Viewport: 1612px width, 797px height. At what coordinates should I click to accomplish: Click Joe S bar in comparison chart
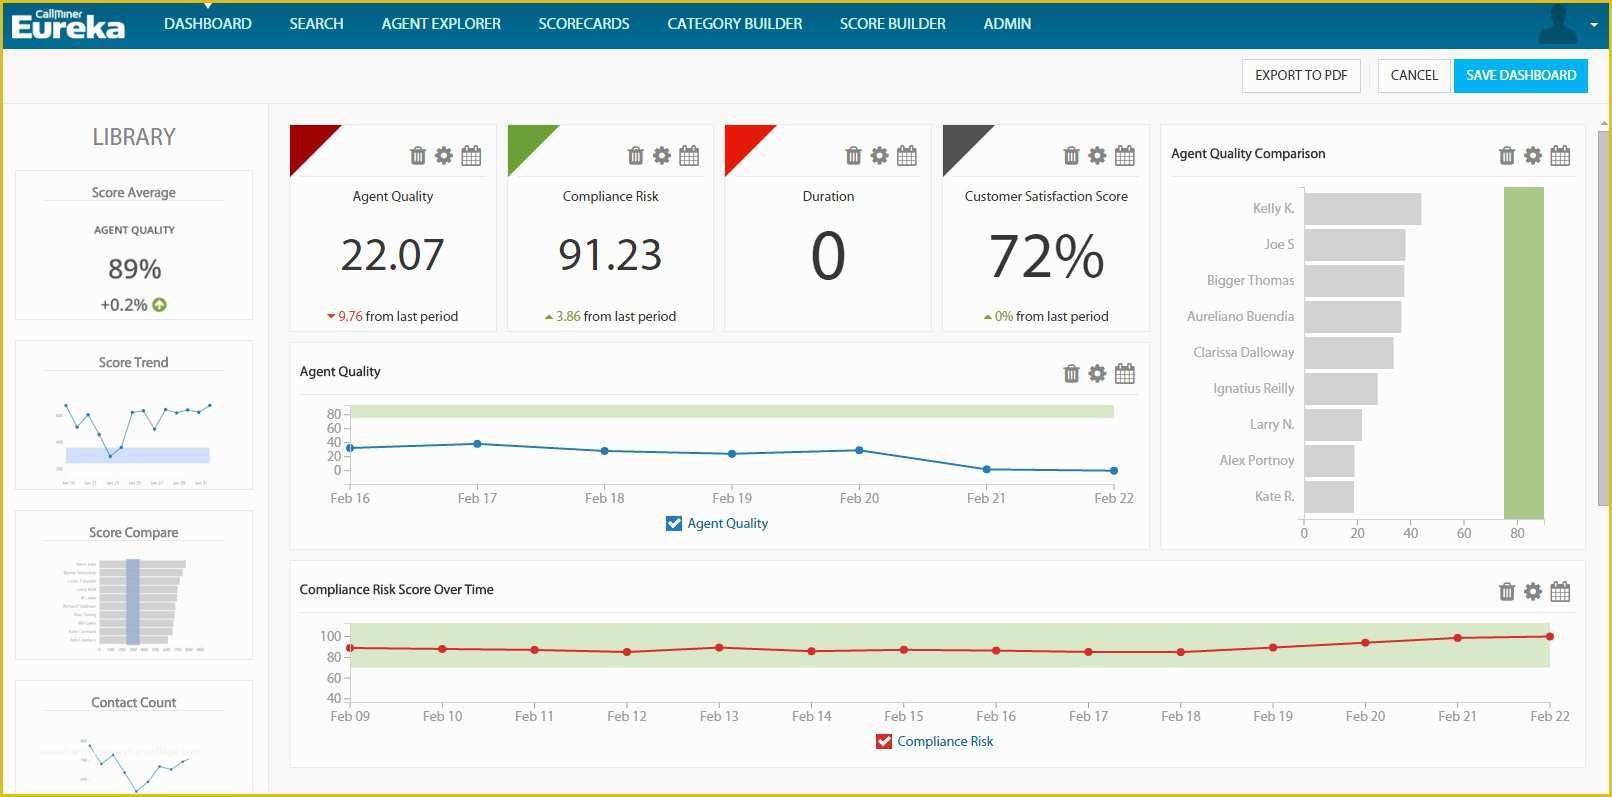1354,245
